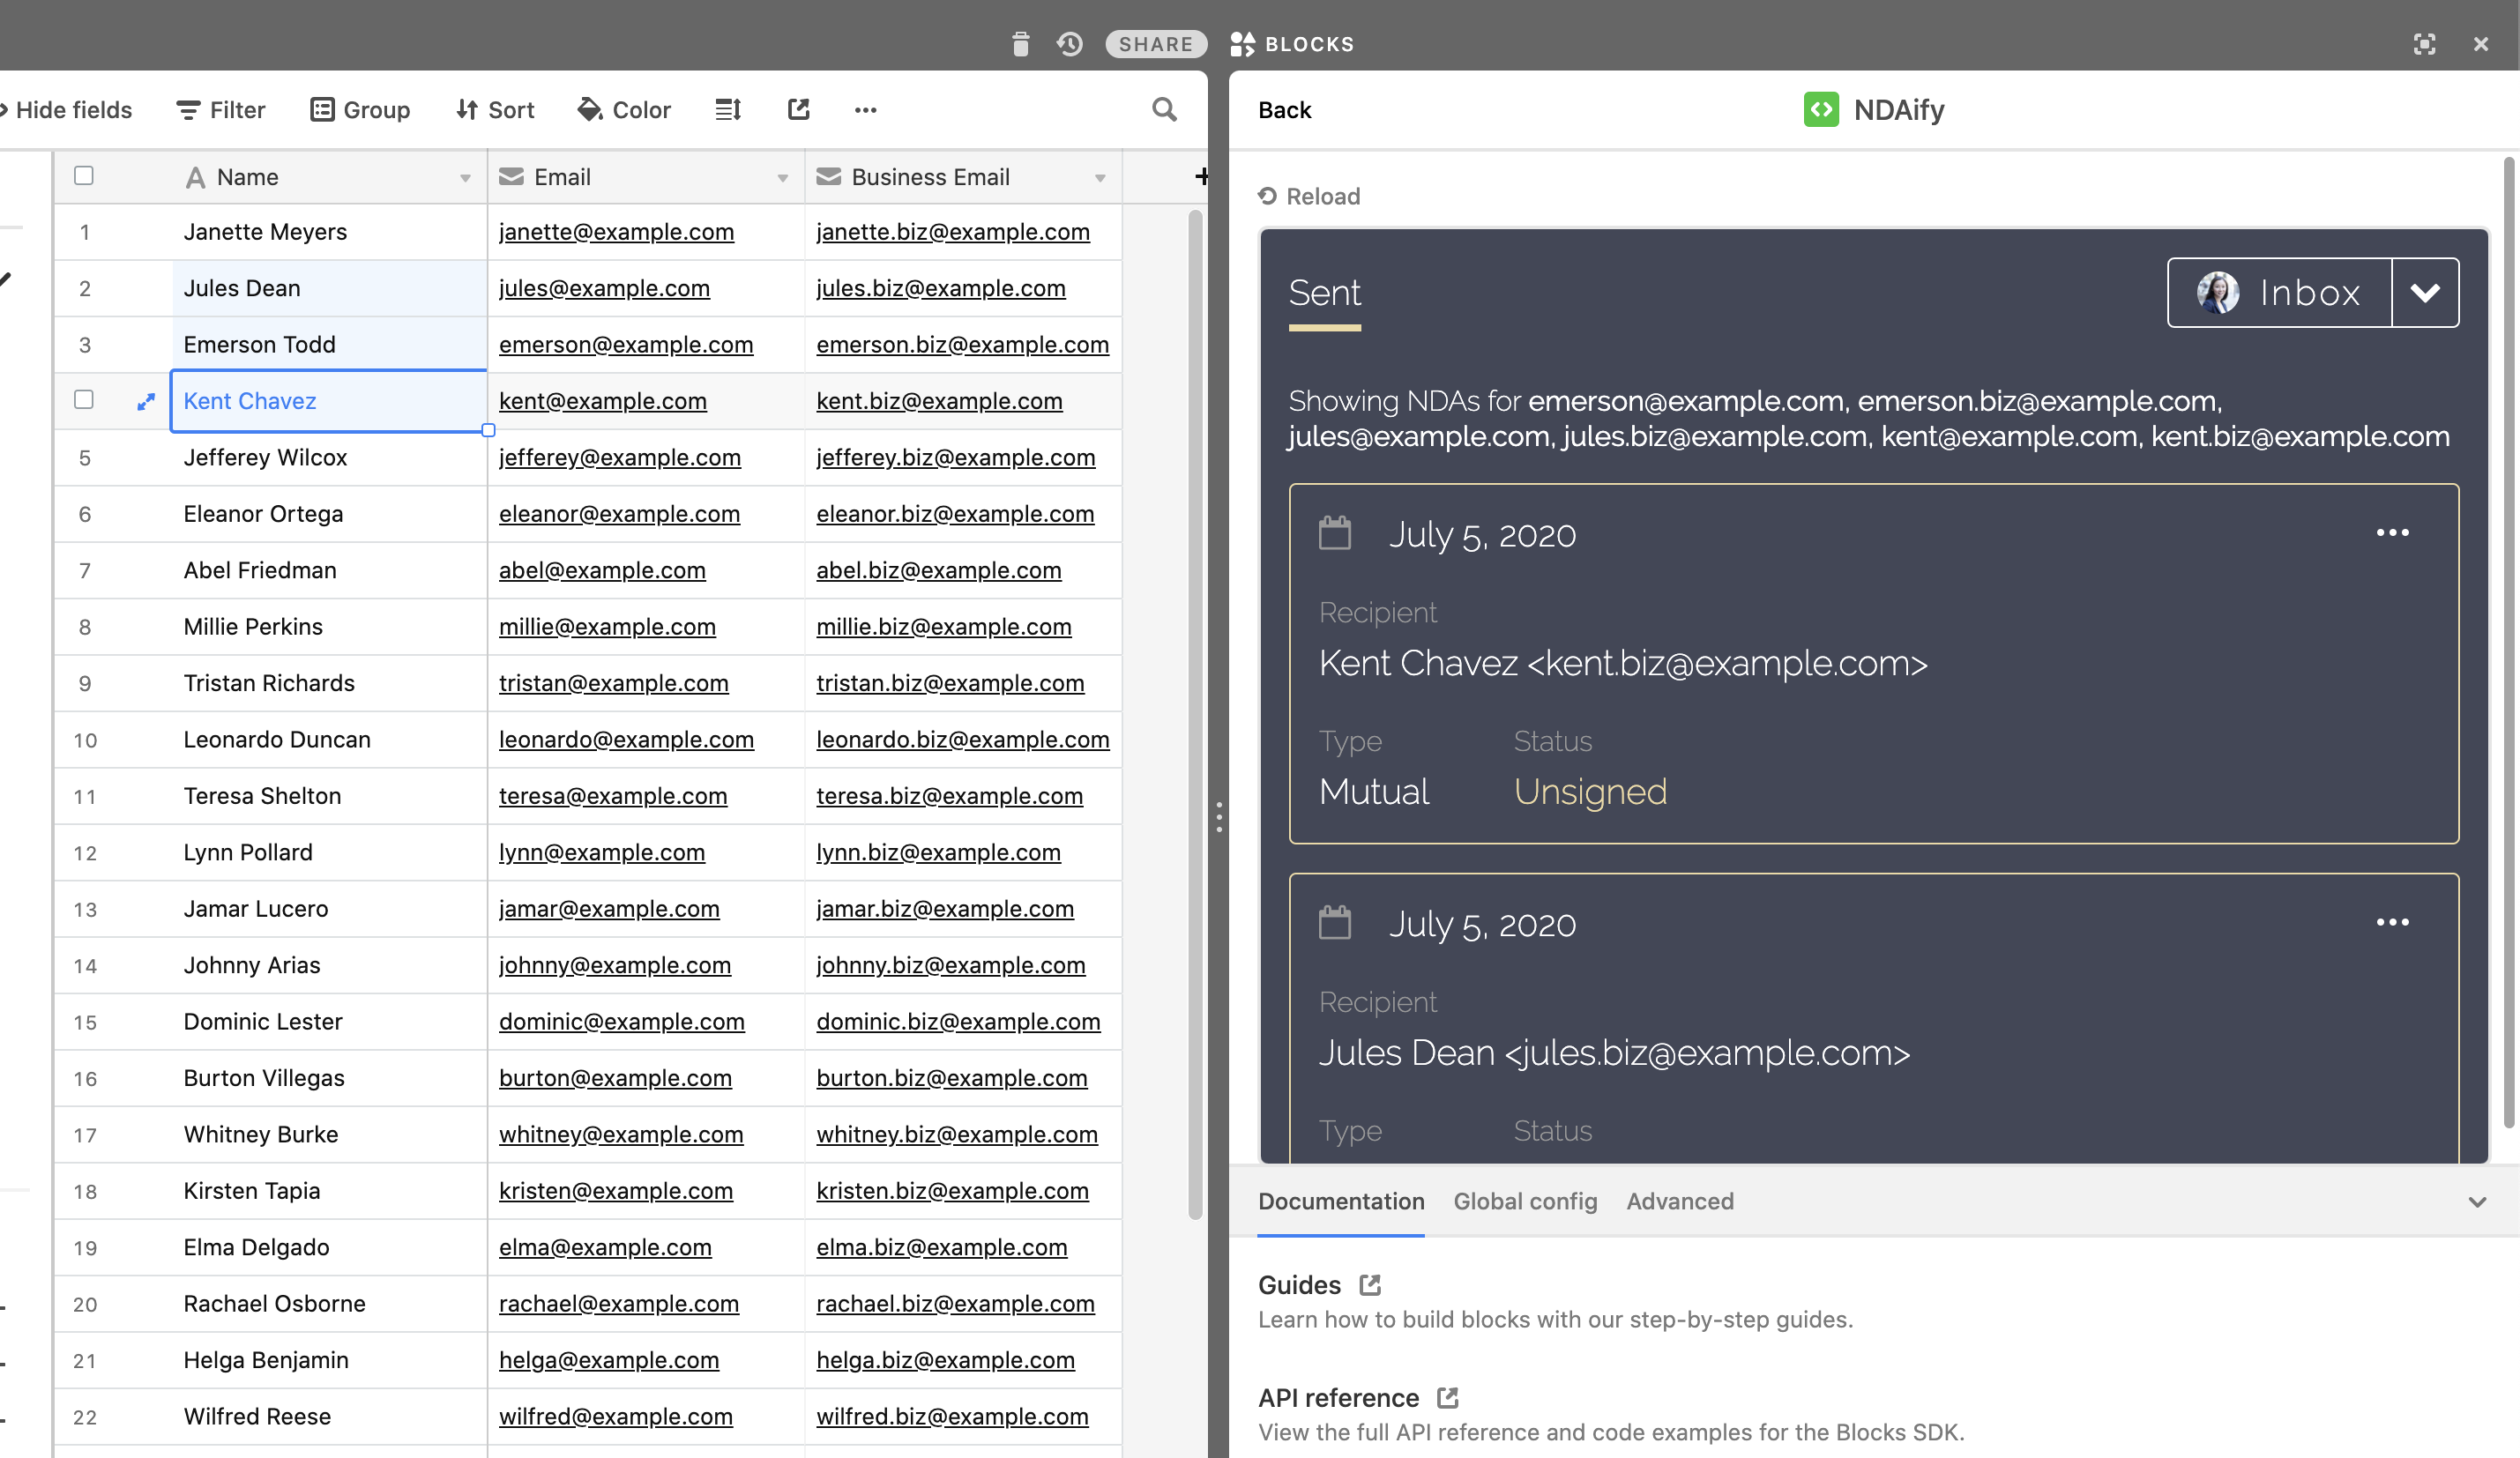Switch to the Advanced tab

tap(1680, 1202)
